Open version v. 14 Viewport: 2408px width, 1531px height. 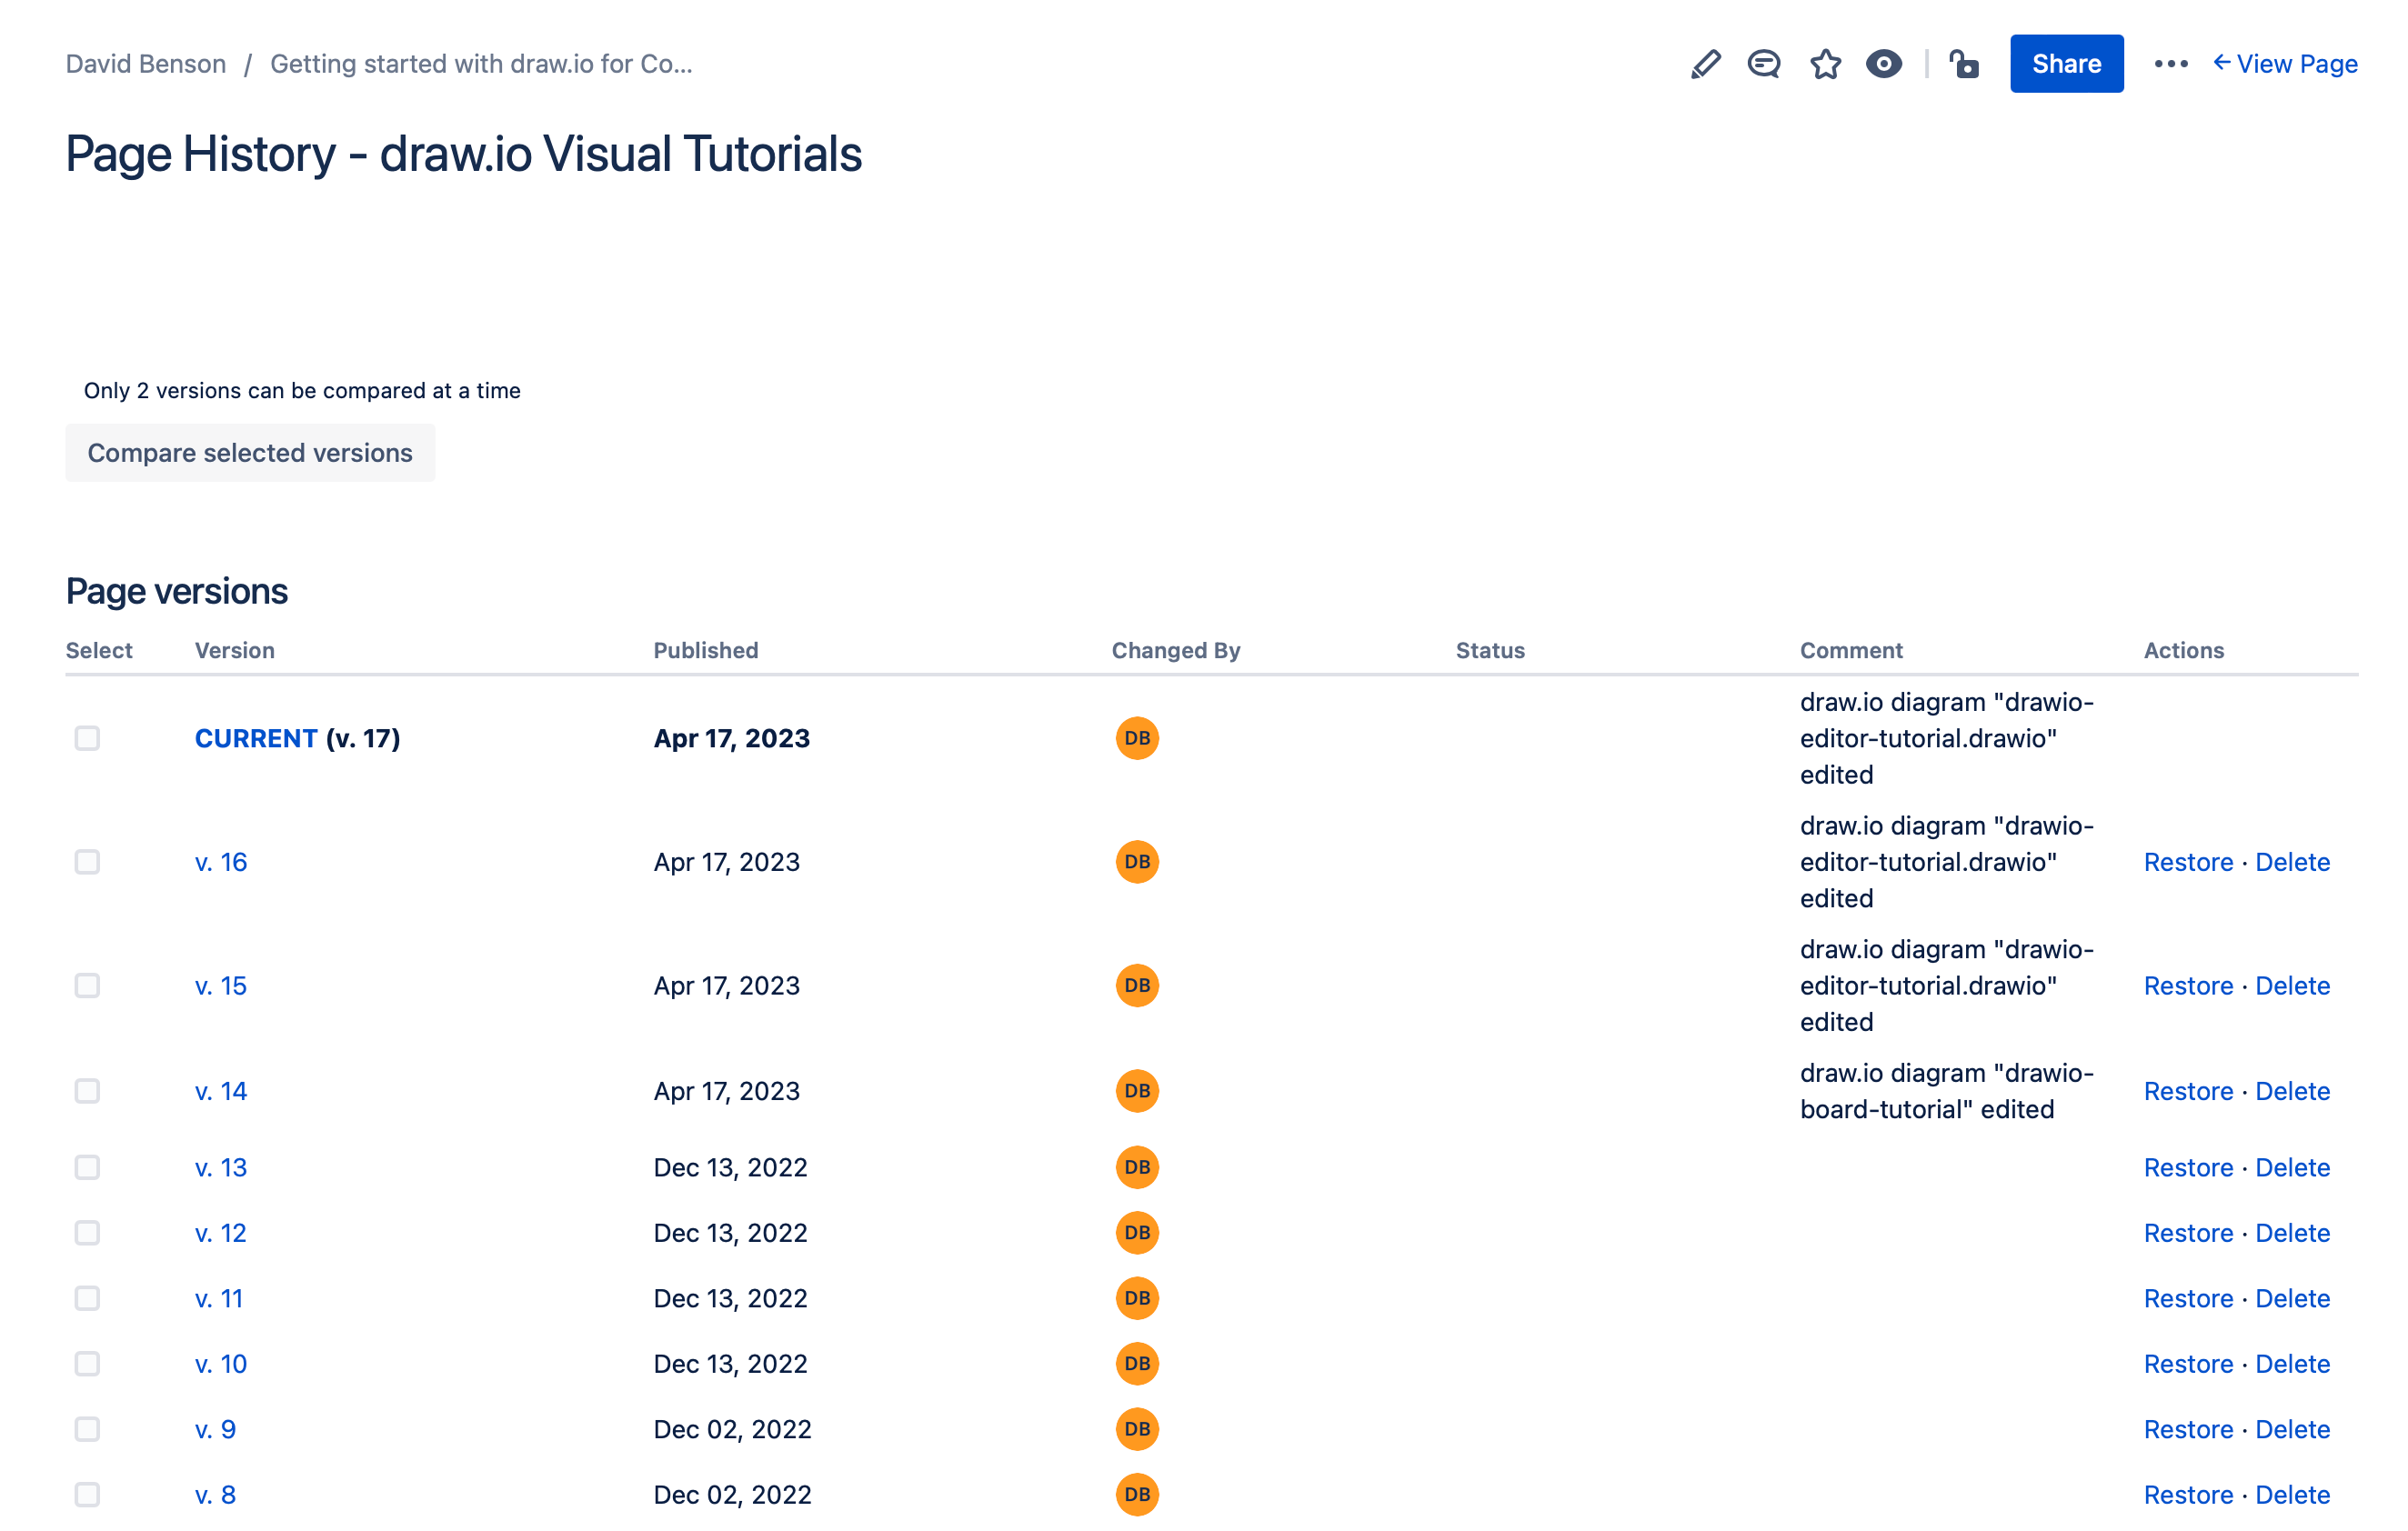pyautogui.click(x=221, y=1090)
